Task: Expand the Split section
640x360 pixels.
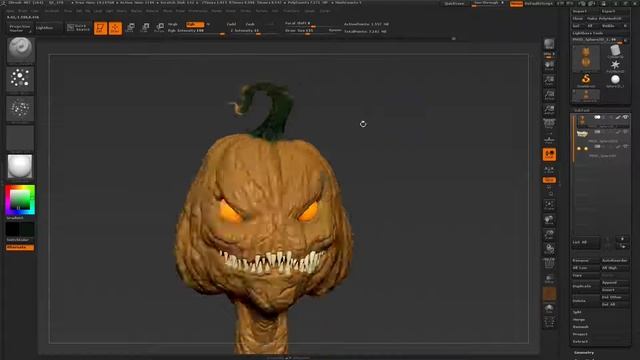Action: [x=578, y=312]
